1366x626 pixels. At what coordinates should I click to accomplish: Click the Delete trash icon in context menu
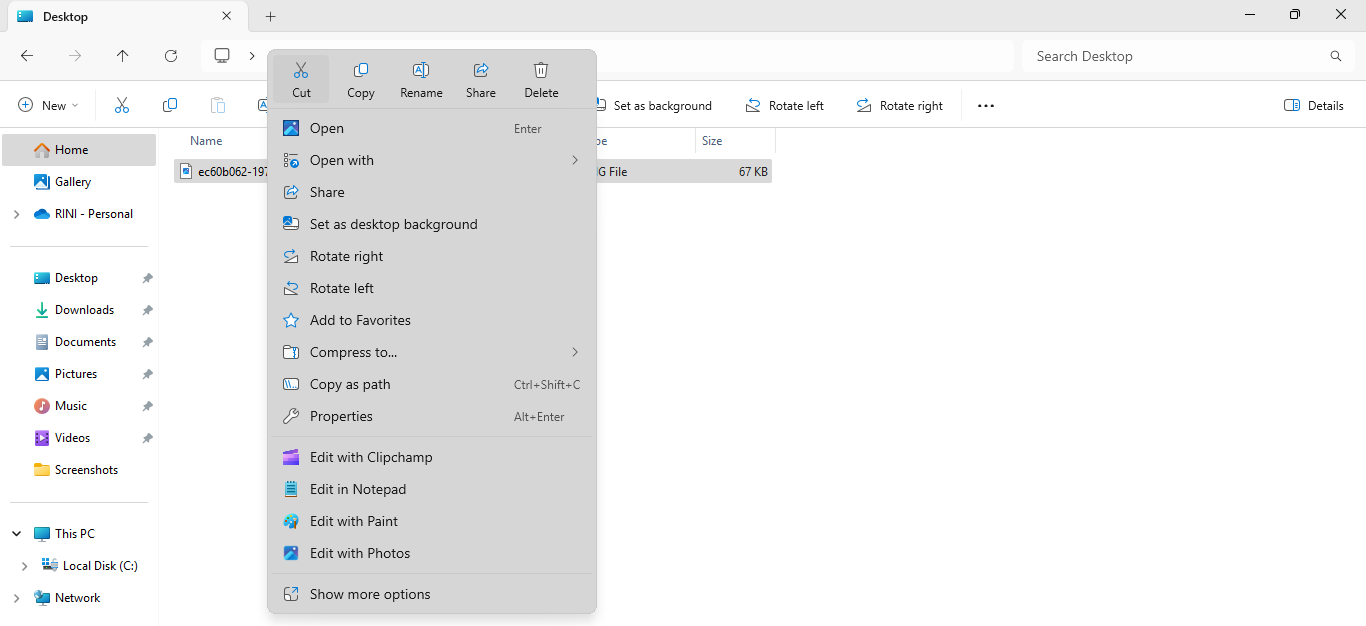541,71
